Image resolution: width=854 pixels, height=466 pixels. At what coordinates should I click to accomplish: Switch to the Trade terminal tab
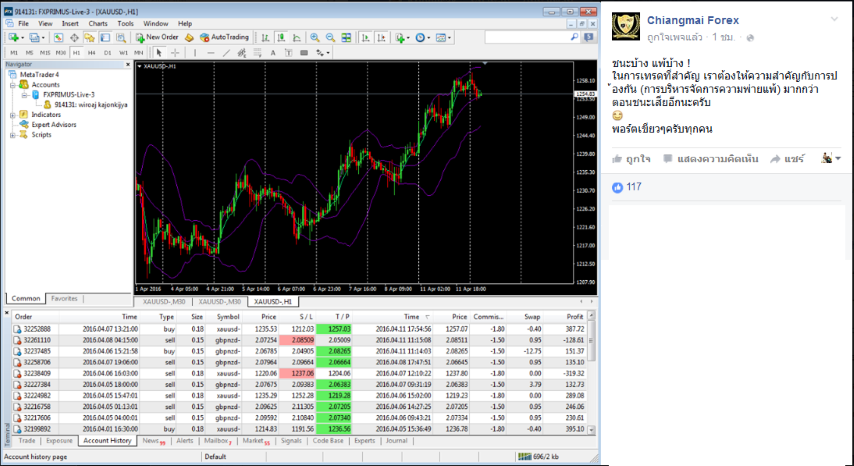[x=27, y=441]
